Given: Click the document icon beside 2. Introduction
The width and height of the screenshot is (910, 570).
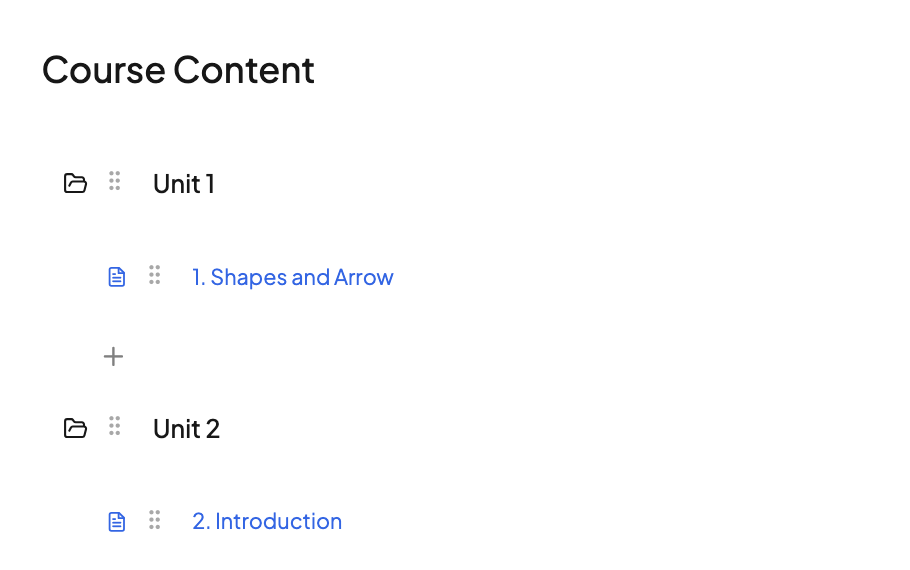Looking at the screenshot, I should 117,521.
